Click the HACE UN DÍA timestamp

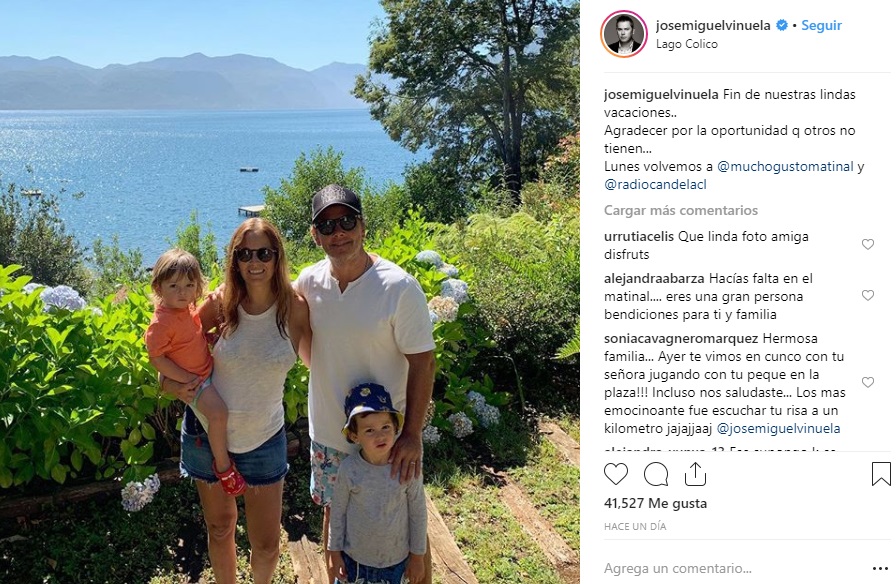tap(635, 526)
